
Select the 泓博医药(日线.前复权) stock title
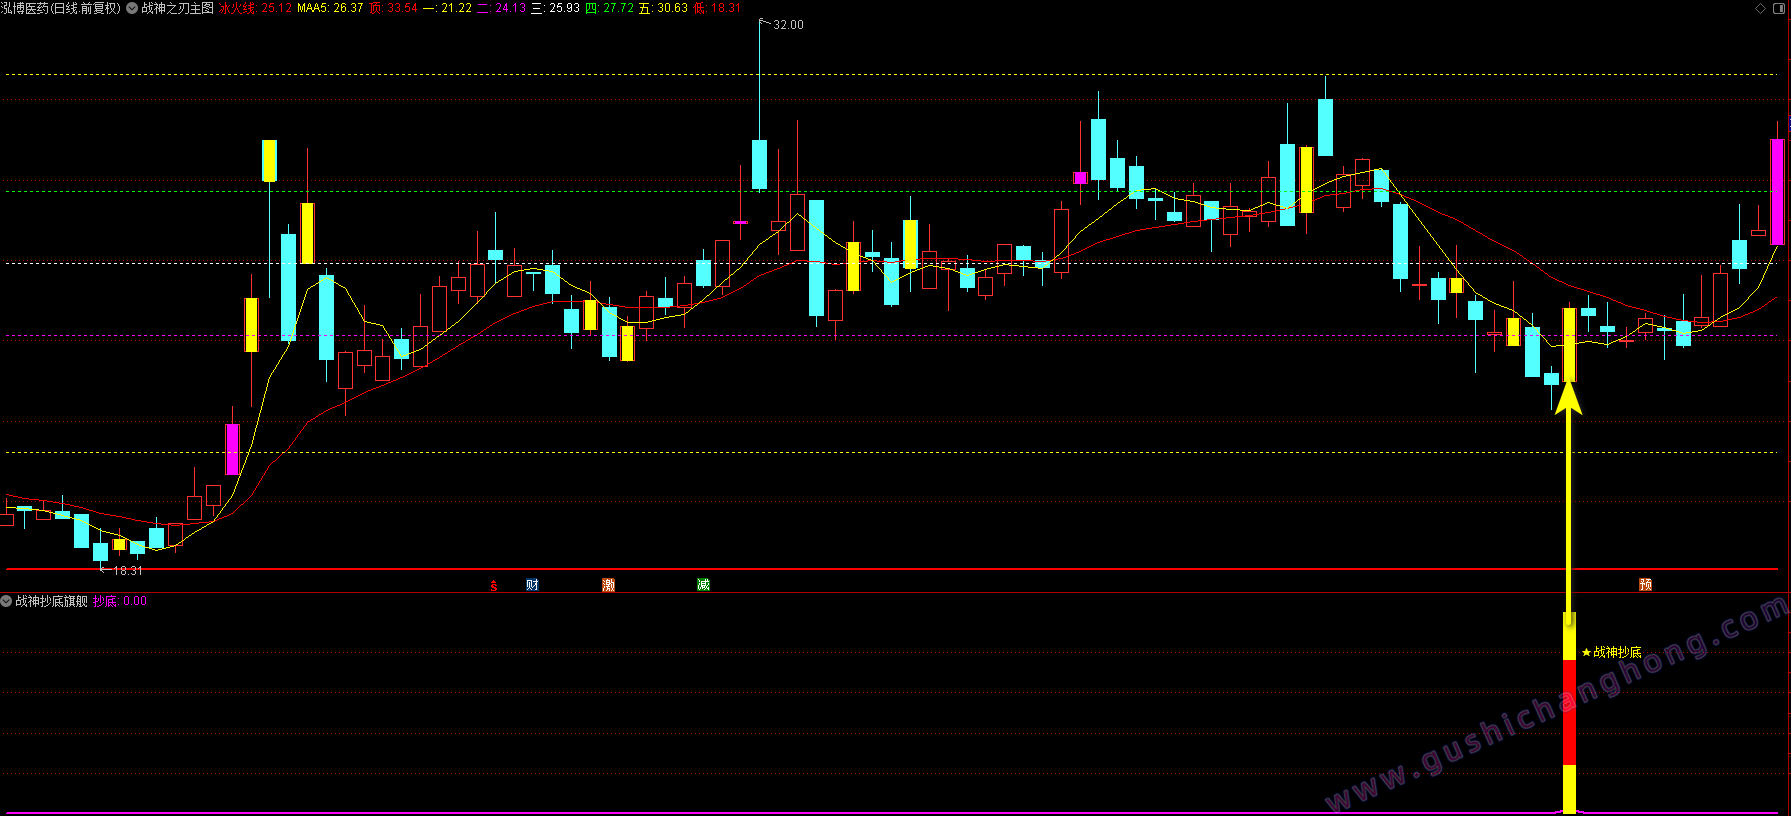[x=61, y=8]
